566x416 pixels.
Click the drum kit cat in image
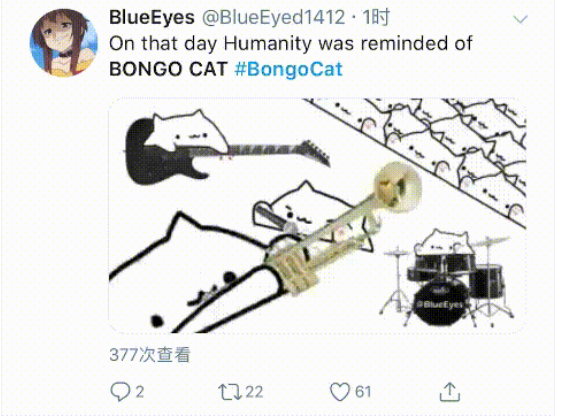[x=447, y=278]
